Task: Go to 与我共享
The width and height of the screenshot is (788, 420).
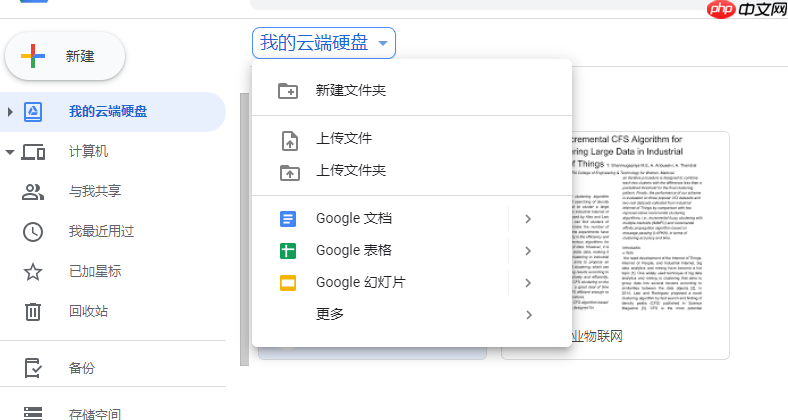Action: tap(113, 191)
